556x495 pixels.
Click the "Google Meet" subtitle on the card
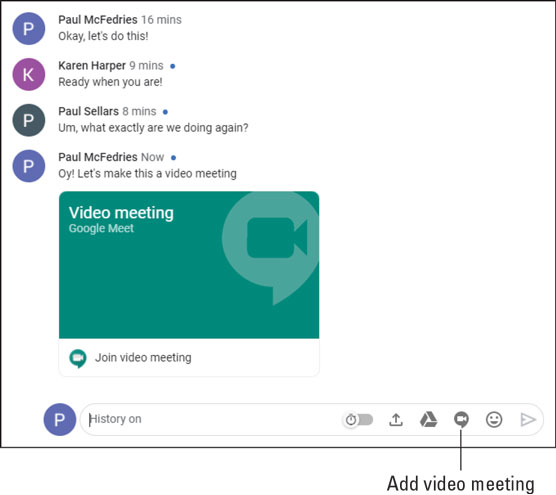(x=101, y=228)
